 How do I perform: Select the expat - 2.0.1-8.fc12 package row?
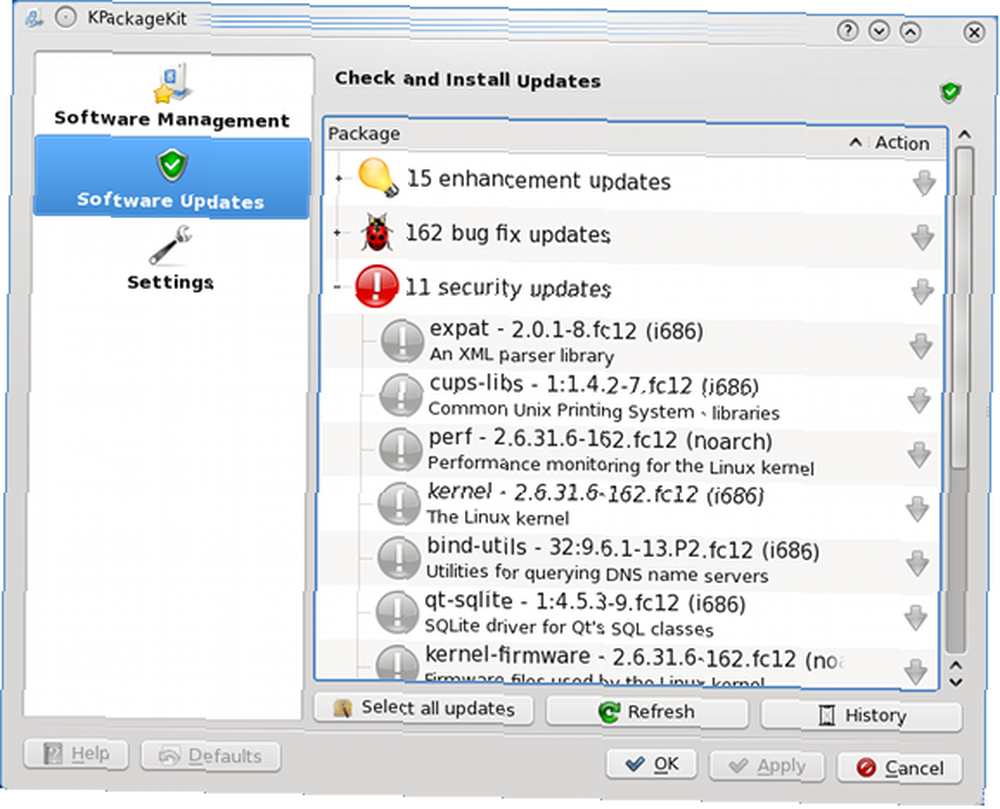click(631, 343)
